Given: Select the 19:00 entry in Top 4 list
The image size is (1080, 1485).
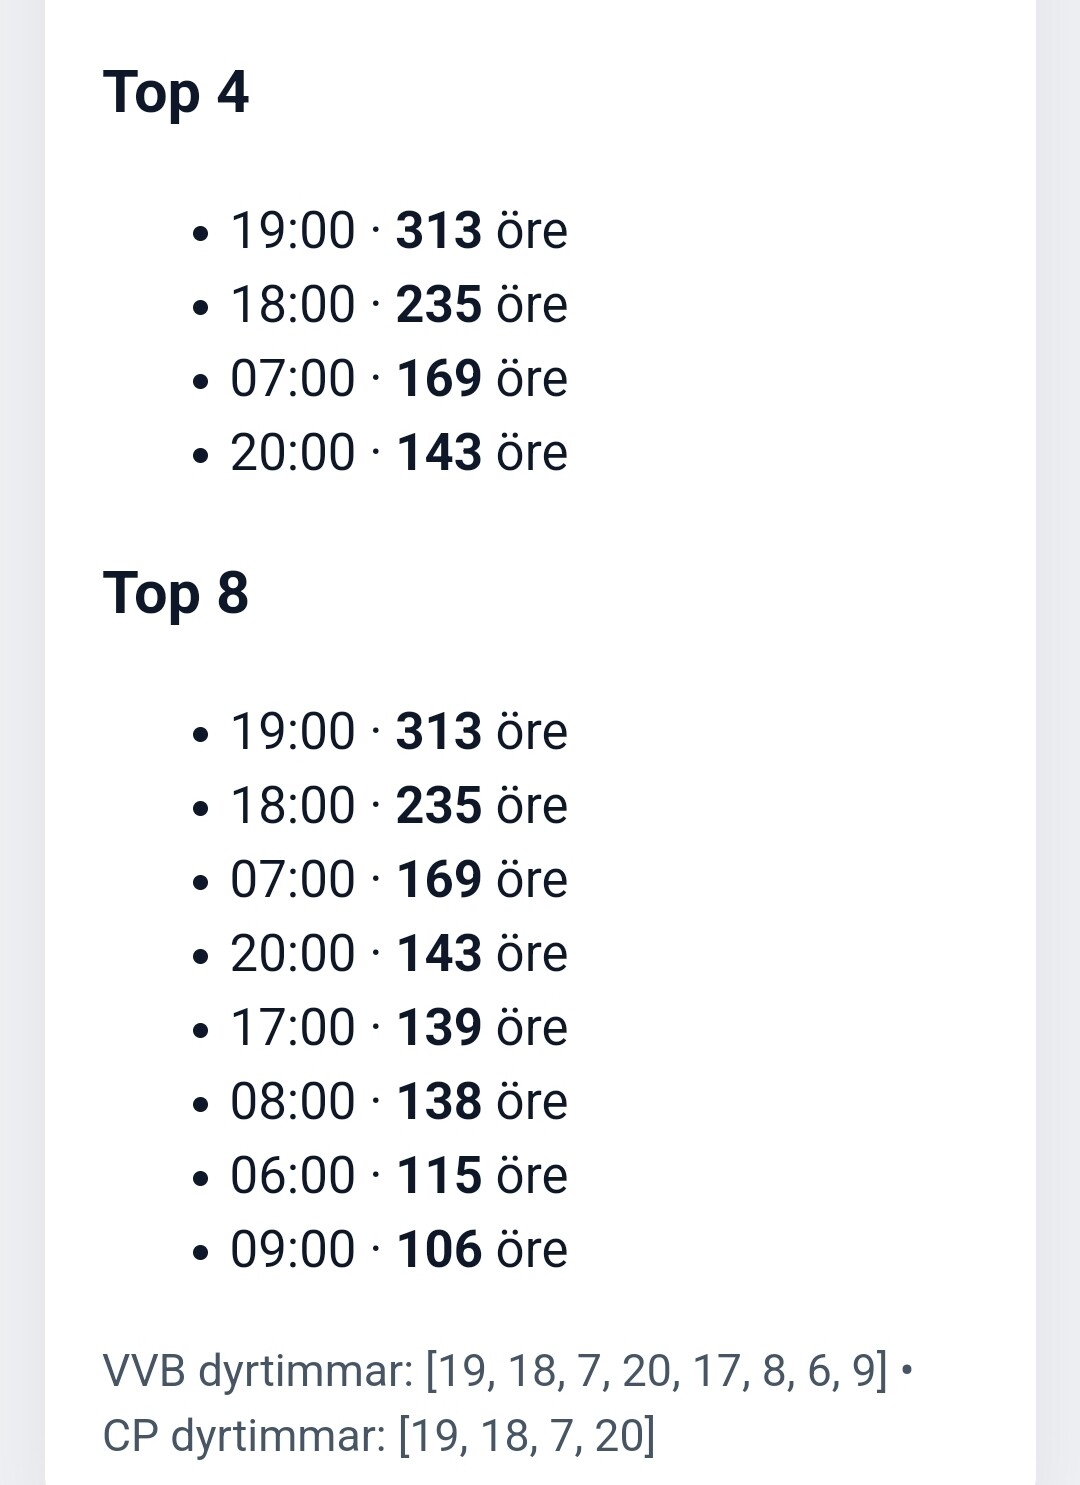Looking at the screenshot, I should 398,231.
